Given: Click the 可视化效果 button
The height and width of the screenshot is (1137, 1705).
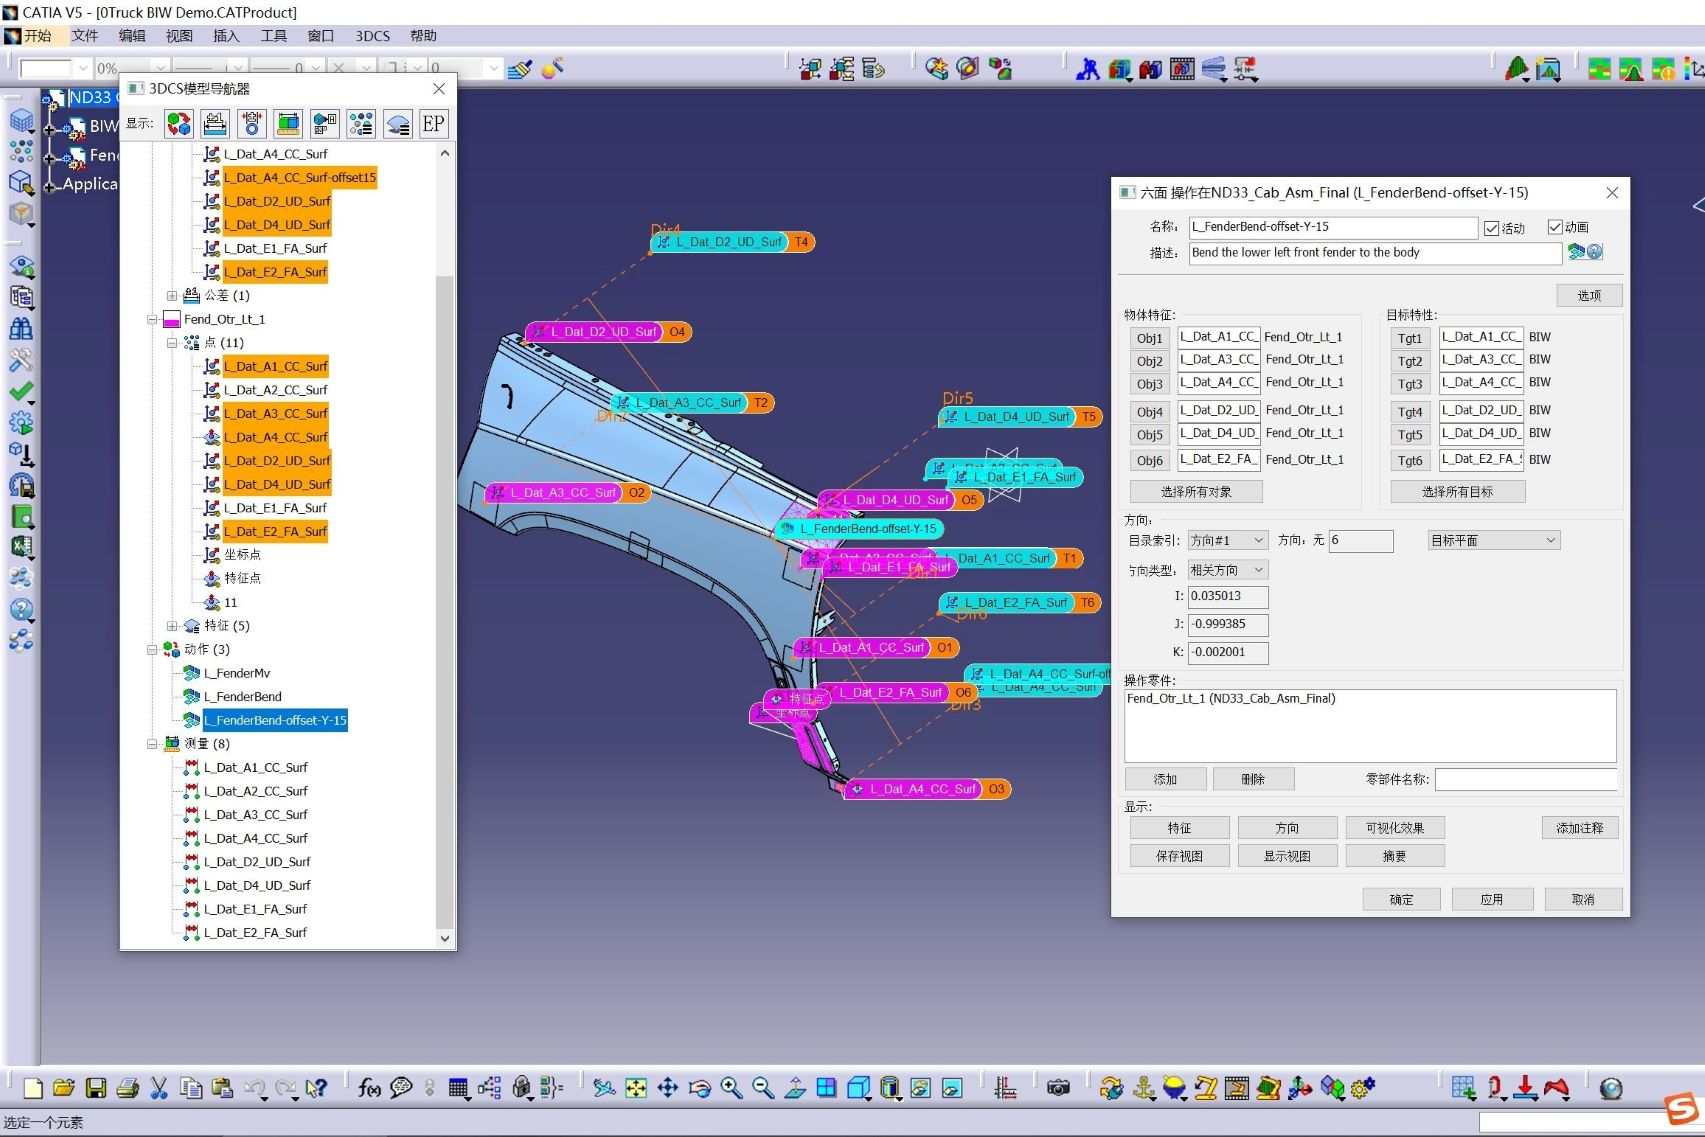Looking at the screenshot, I should click(x=1395, y=828).
